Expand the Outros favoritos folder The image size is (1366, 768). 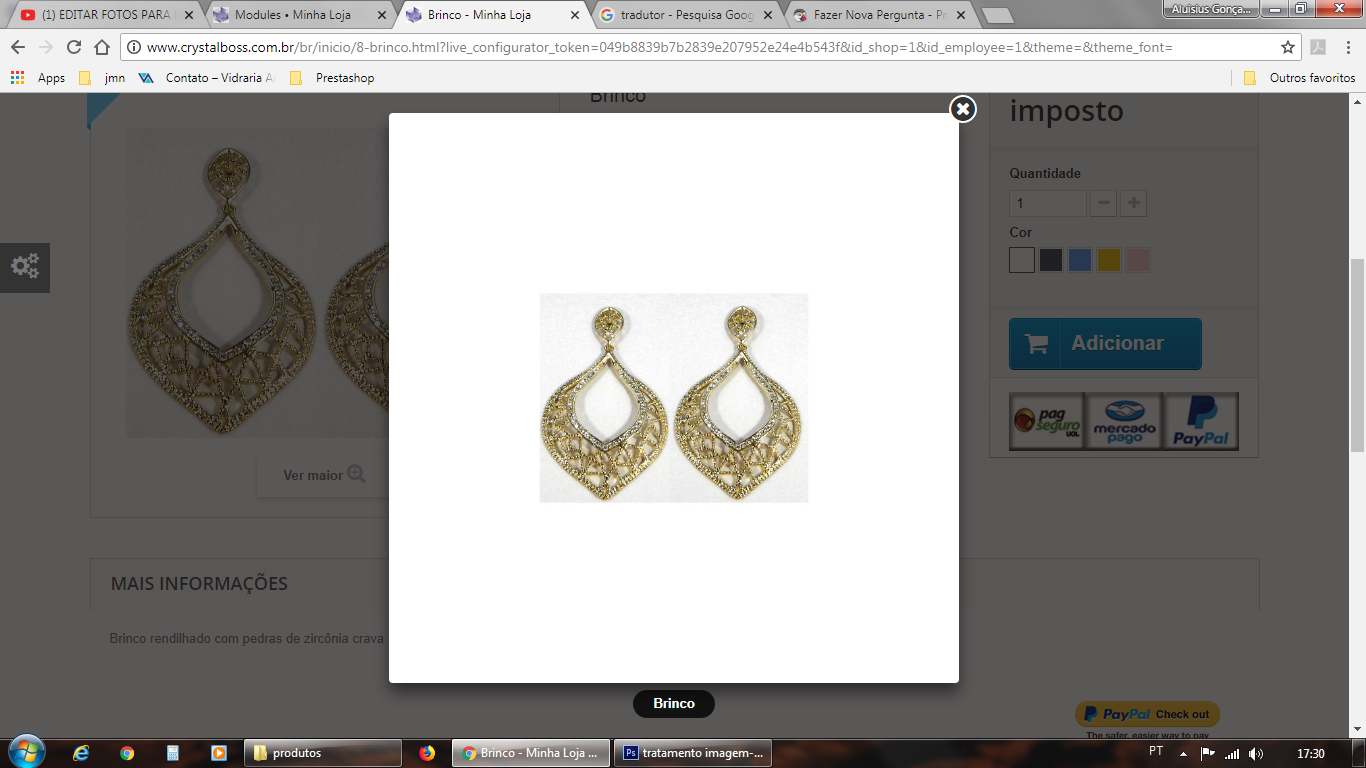click(x=1299, y=78)
